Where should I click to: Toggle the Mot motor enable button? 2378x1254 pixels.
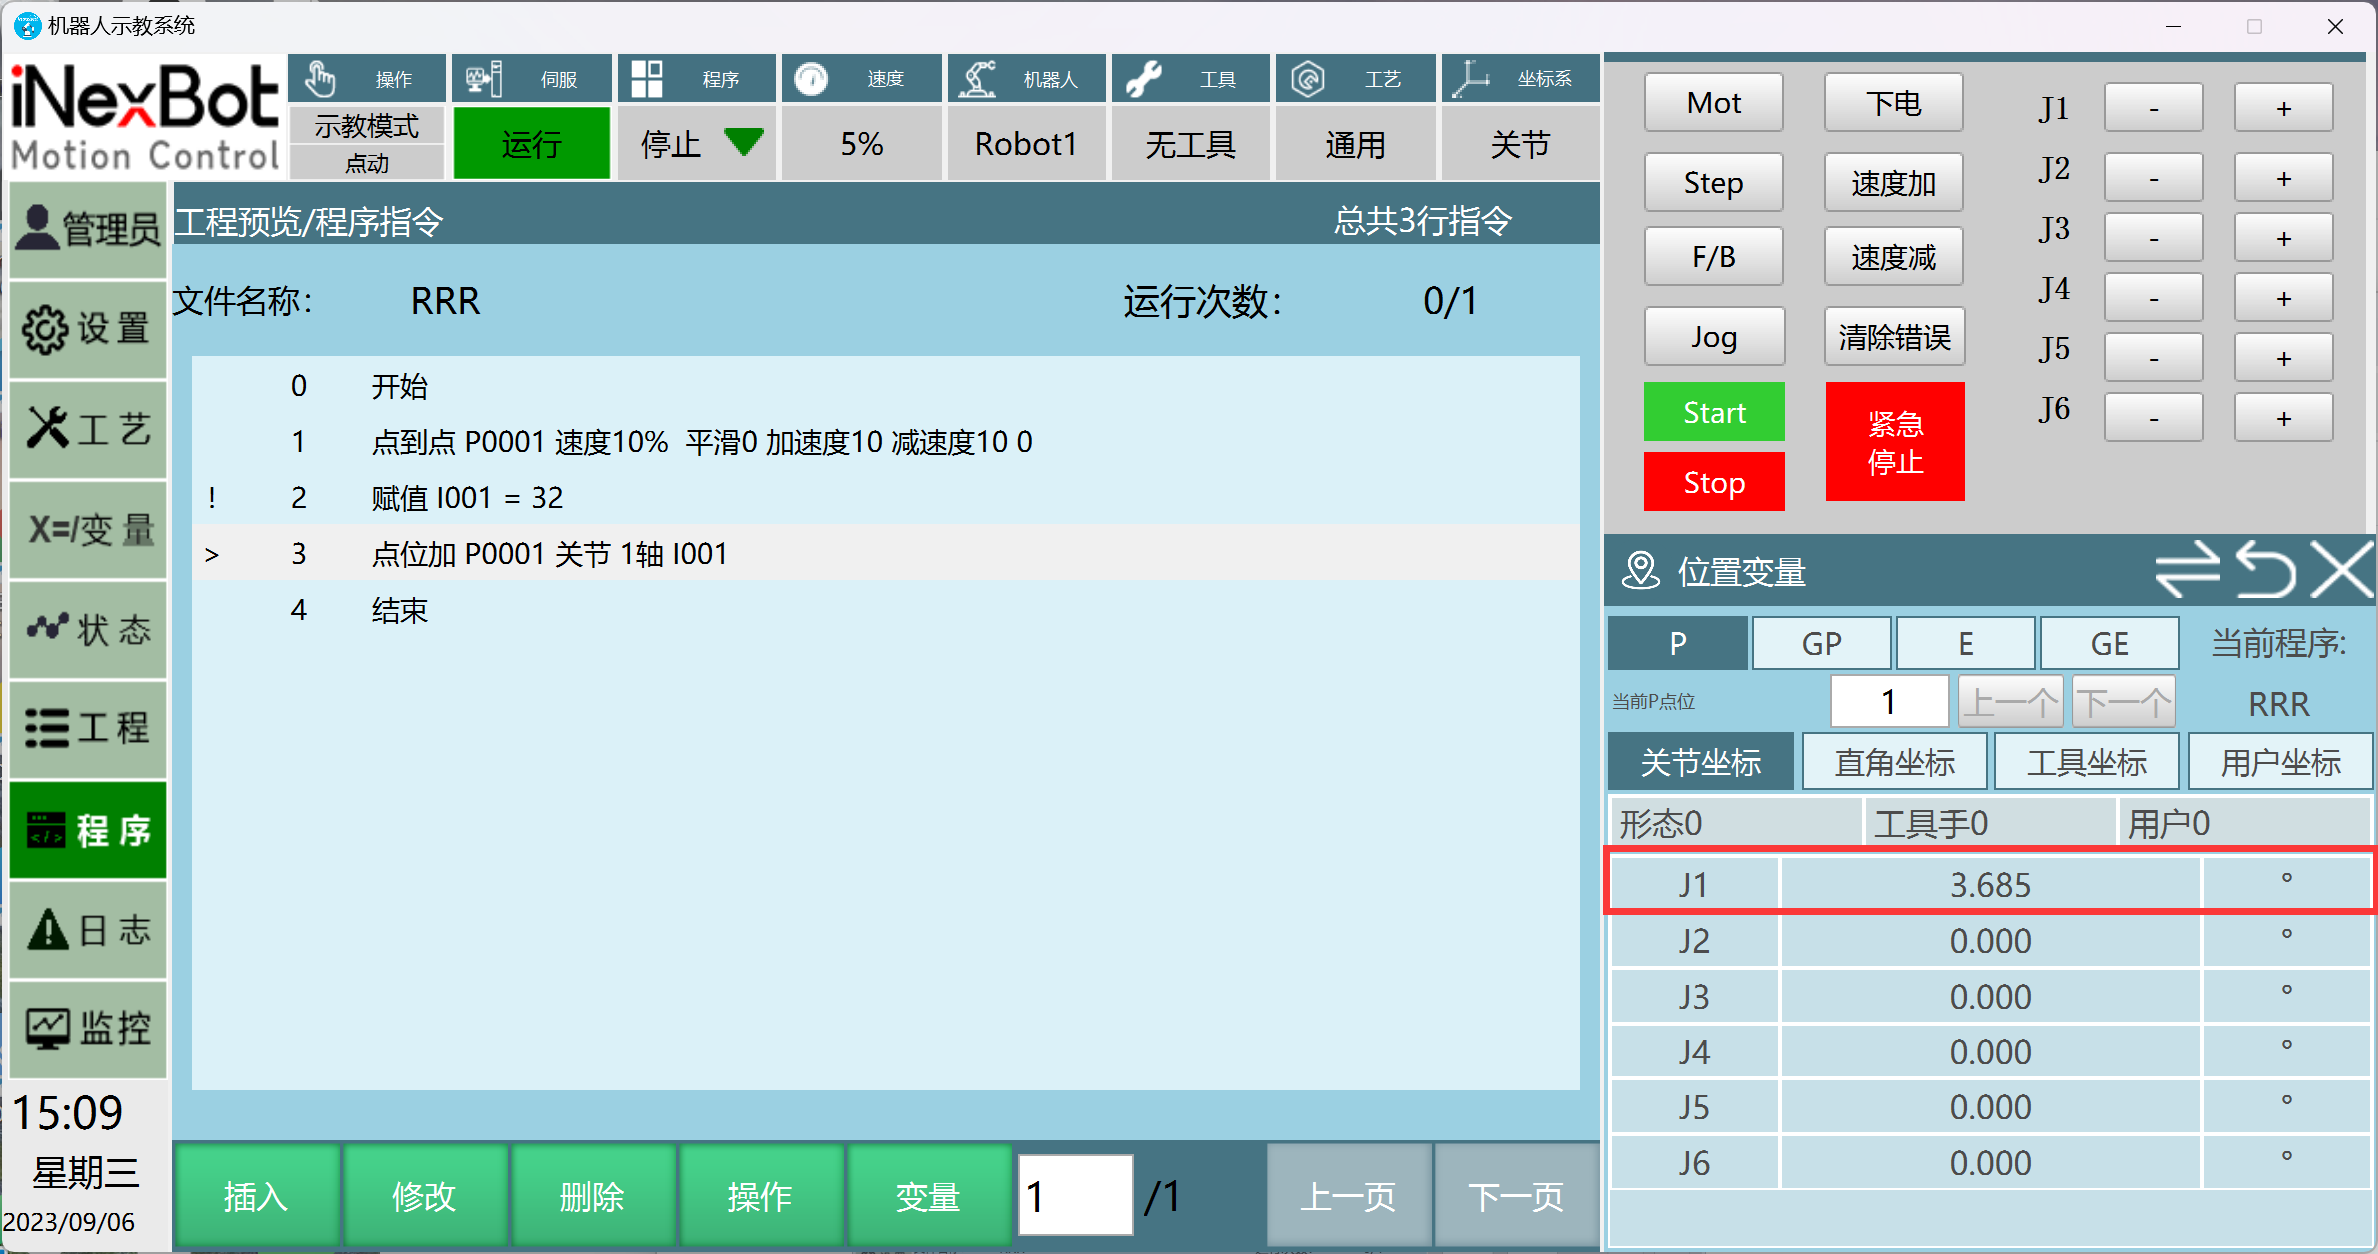pyautogui.click(x=1713, y=103)
